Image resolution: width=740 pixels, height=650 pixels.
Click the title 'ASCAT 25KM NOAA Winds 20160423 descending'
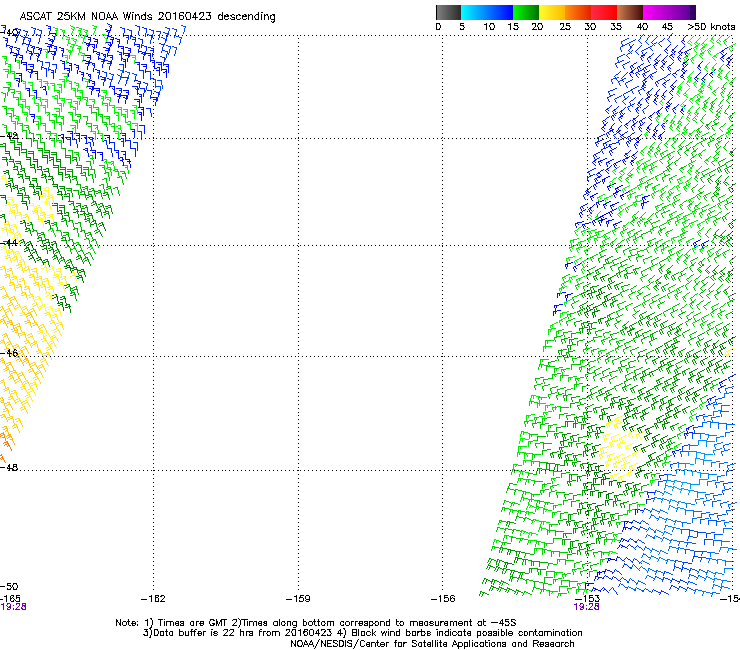[147, 16]
